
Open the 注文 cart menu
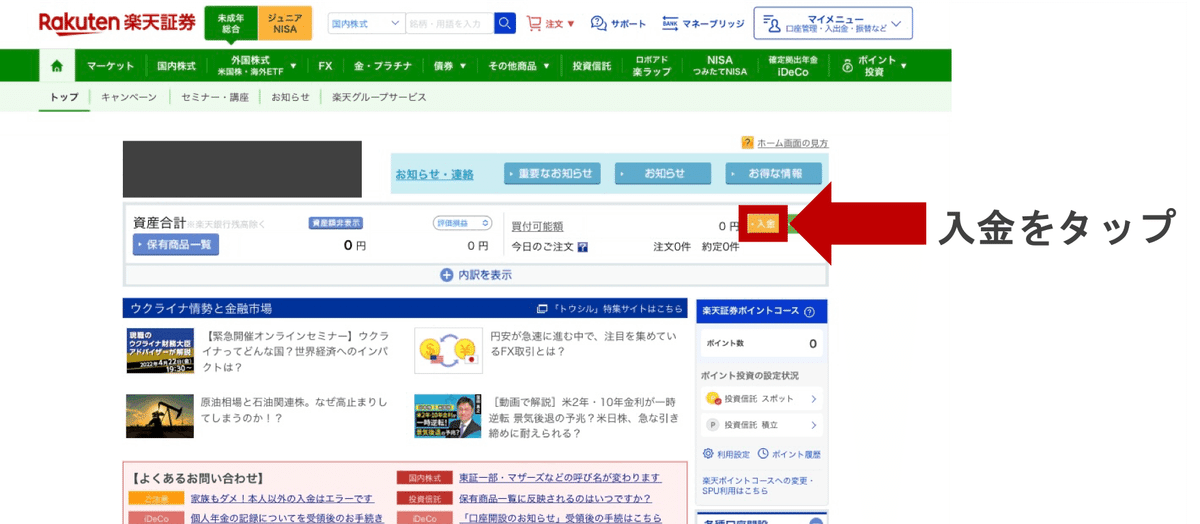[551, 23]
